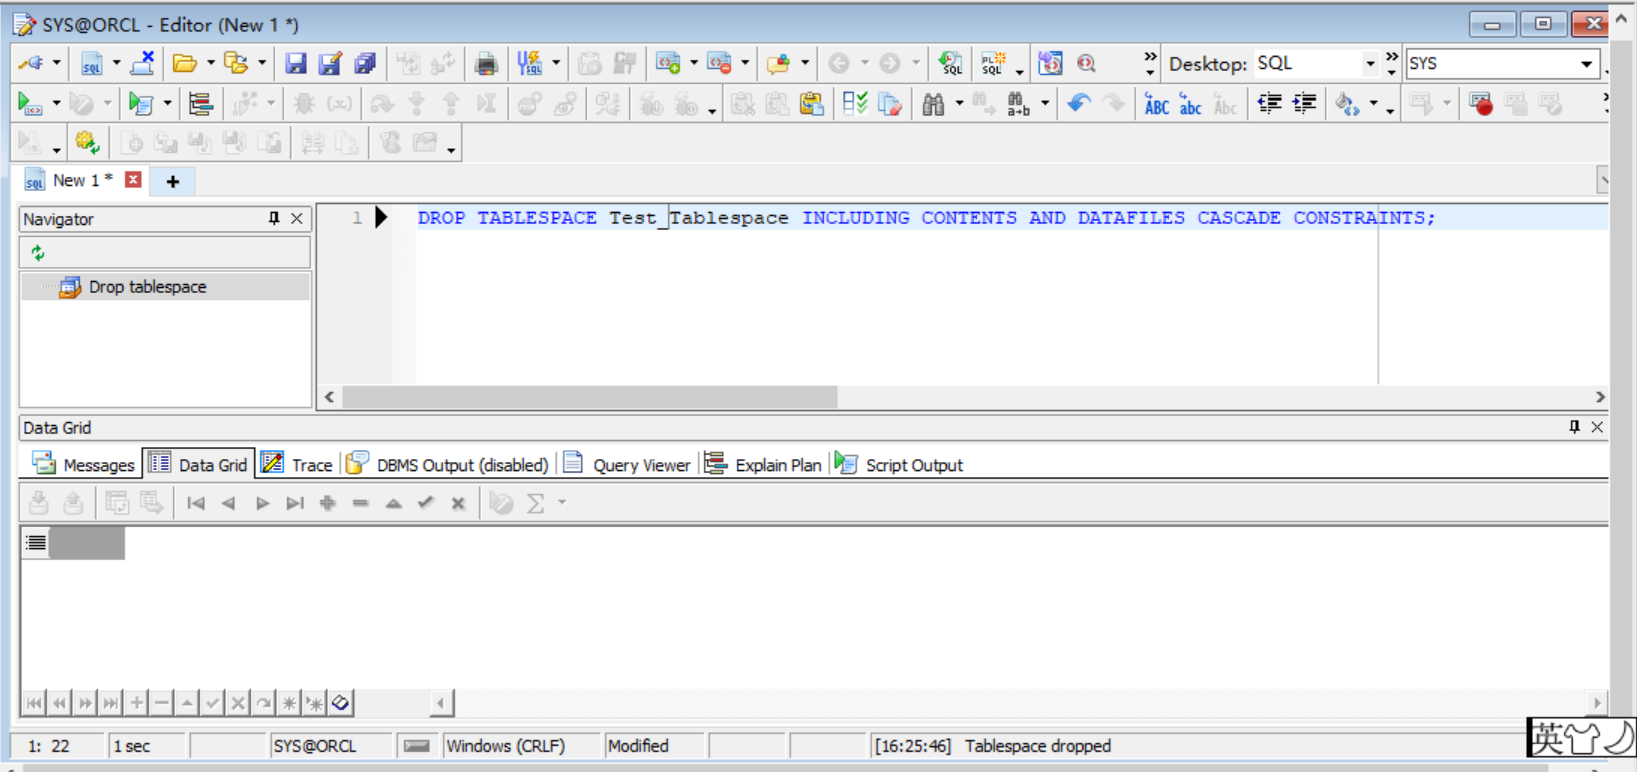Click green refresh icon in Navigator
The height and width of the screenshot is (772, 1637).
(x=38, y=253)
